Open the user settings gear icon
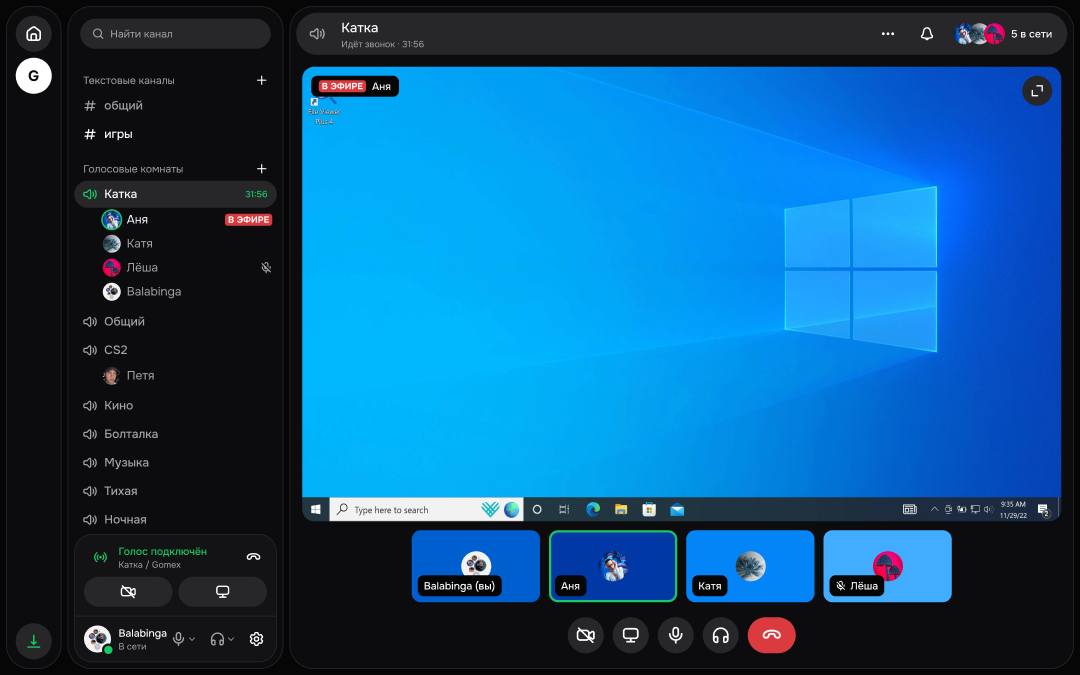The image size is (1080, 675). pos(256,639)
